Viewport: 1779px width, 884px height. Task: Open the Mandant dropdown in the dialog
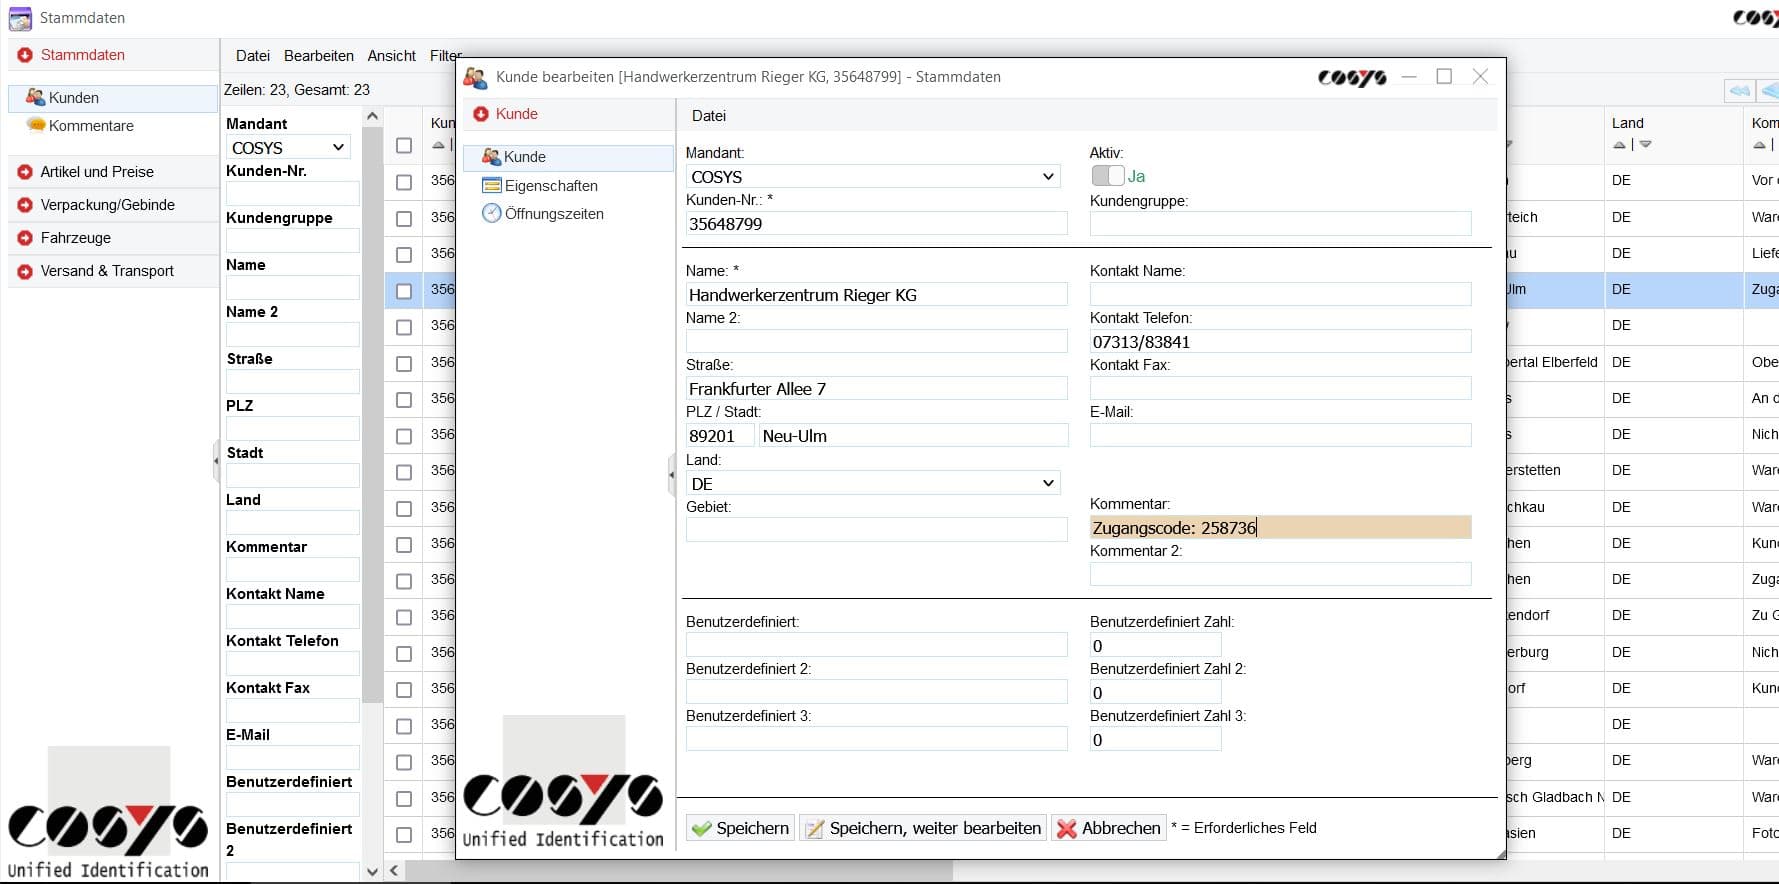coord(873,176)
